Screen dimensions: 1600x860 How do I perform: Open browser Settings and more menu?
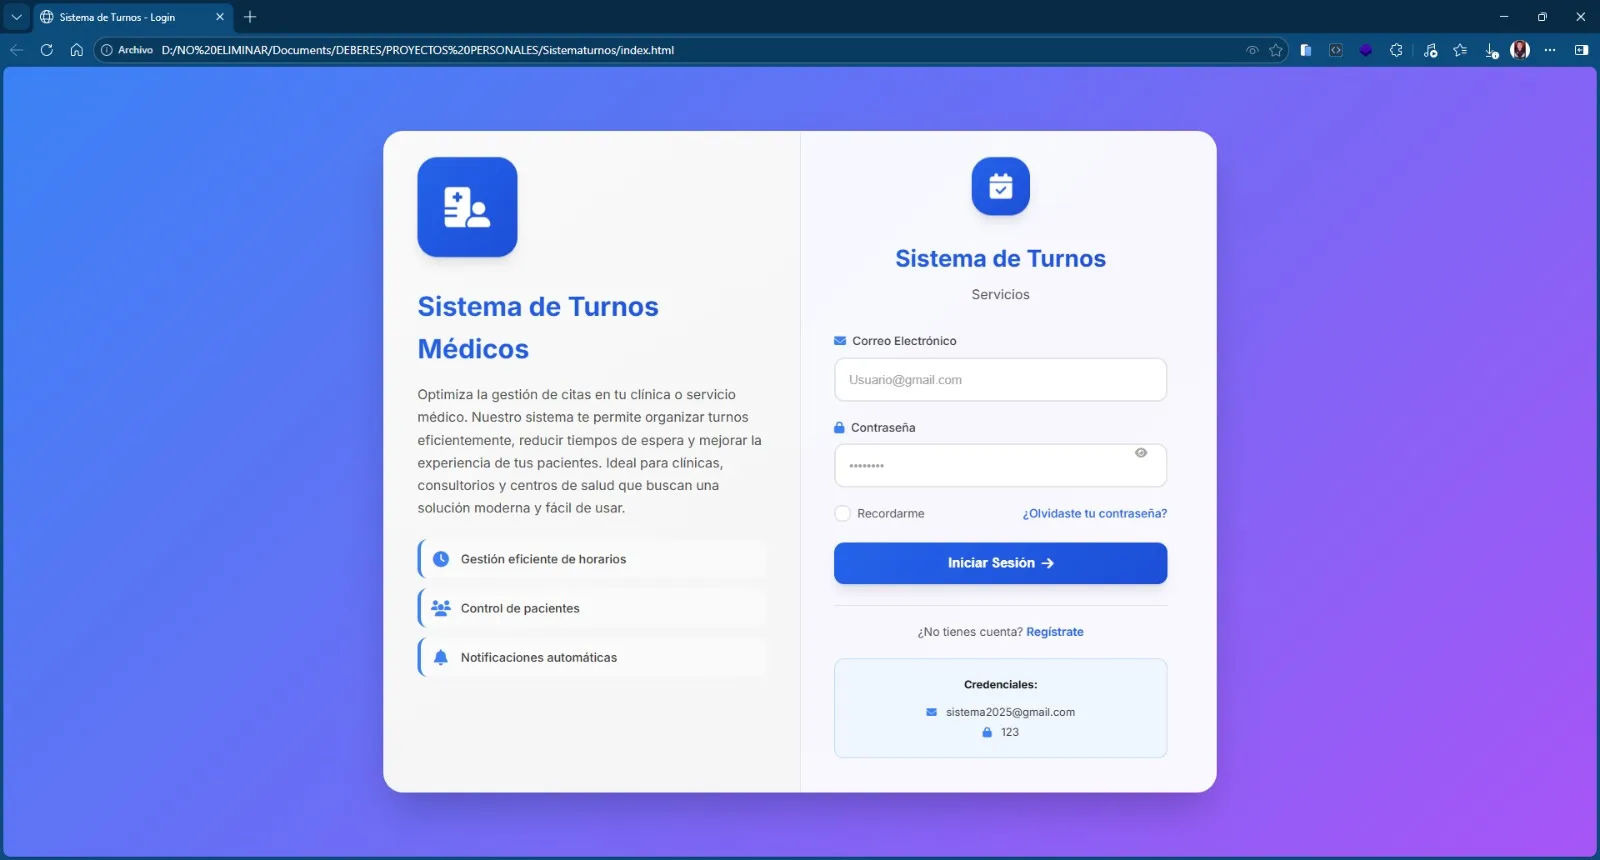[1550, 50]
